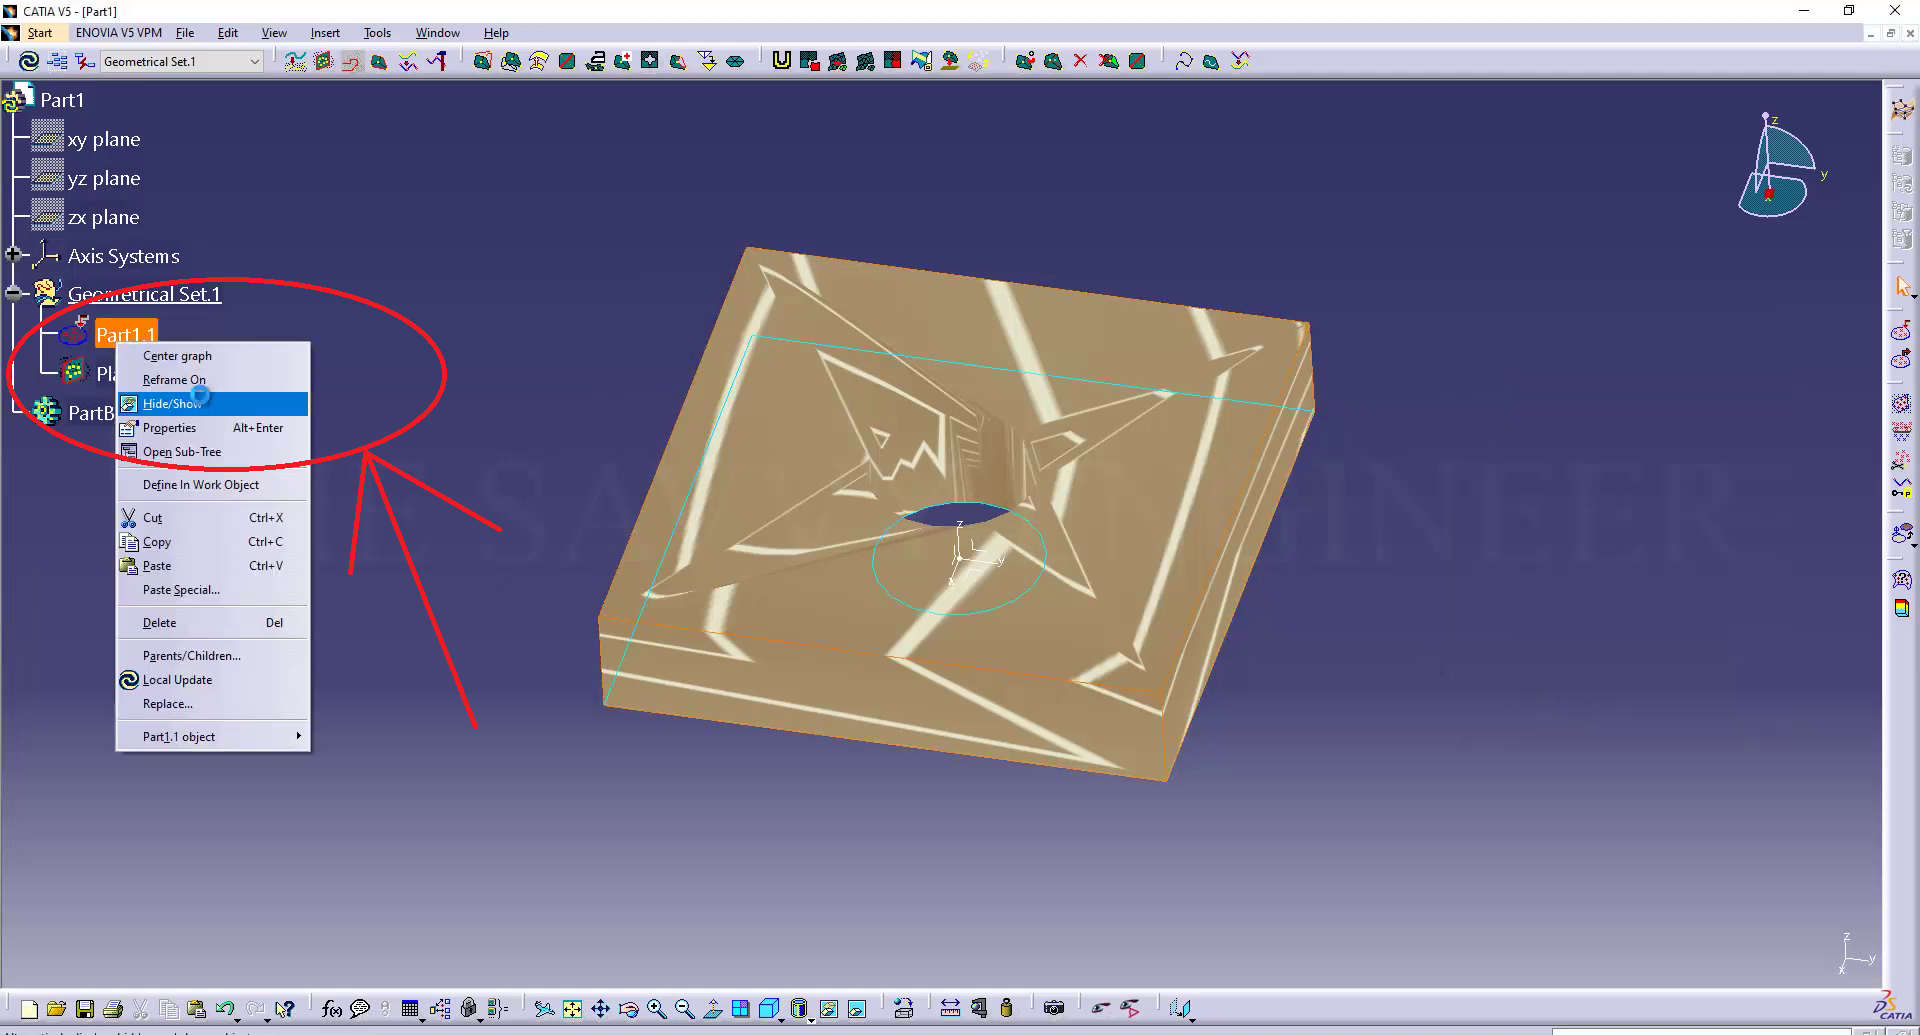1920x1035 pixels.
Task: Click Delete in the context menu
Action: pyautogui.click(x=159, y=623)
